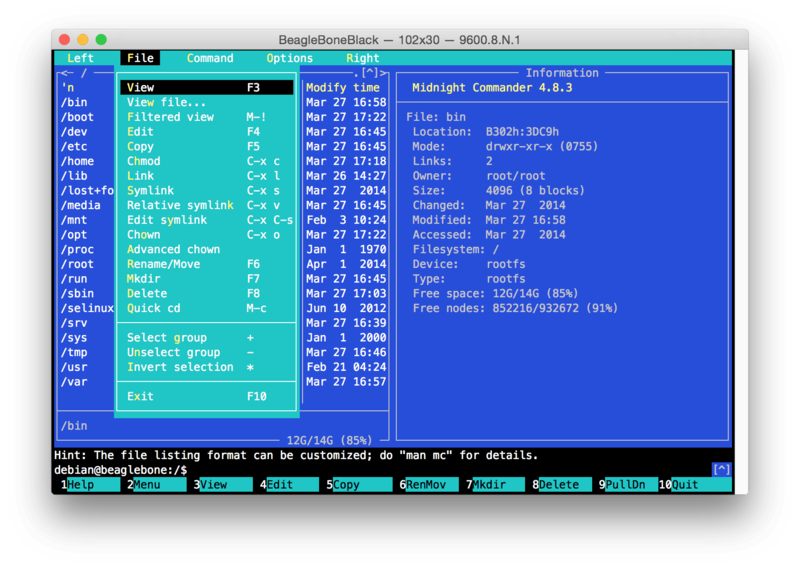Click the PullDn function key button
Image resolution: width=800 pixels, height=568 pixels.
(x=630, y=485)
